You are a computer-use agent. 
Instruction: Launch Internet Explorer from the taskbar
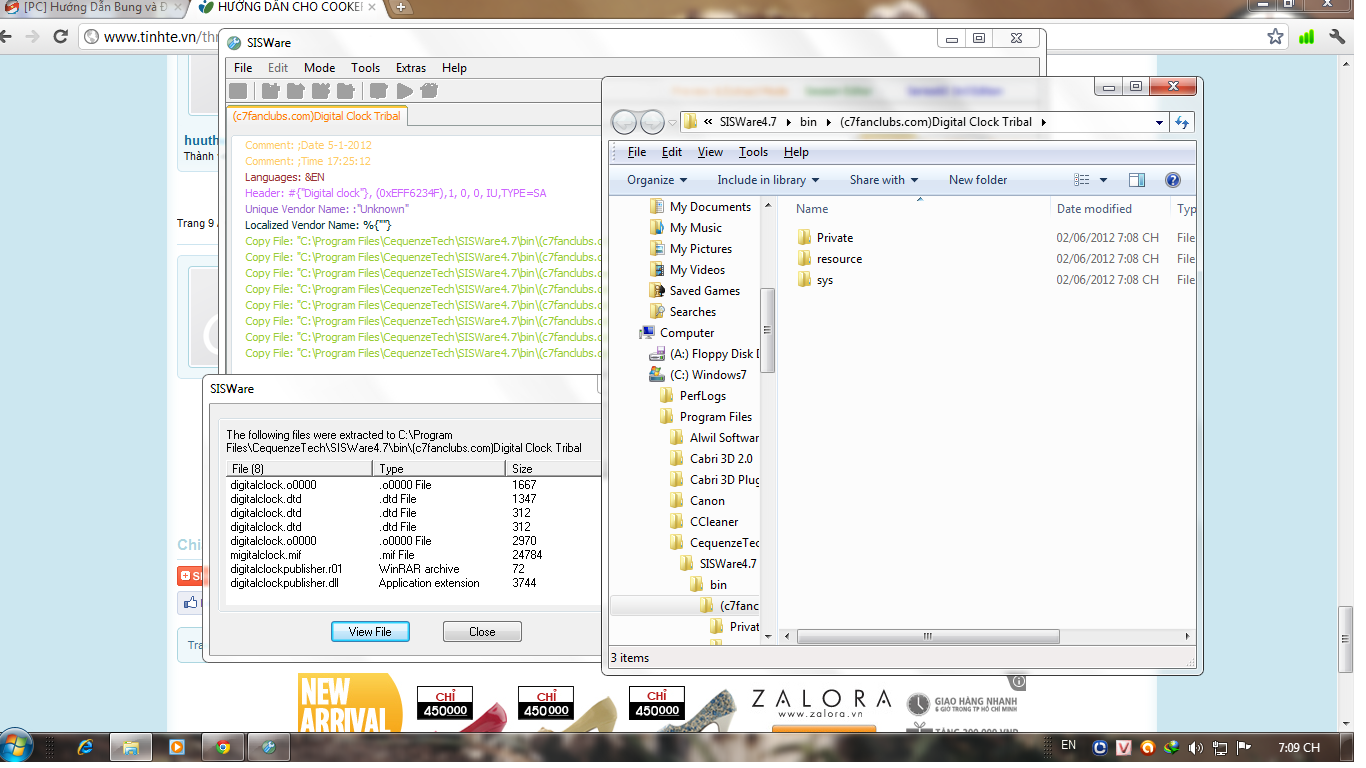[84, 747]
